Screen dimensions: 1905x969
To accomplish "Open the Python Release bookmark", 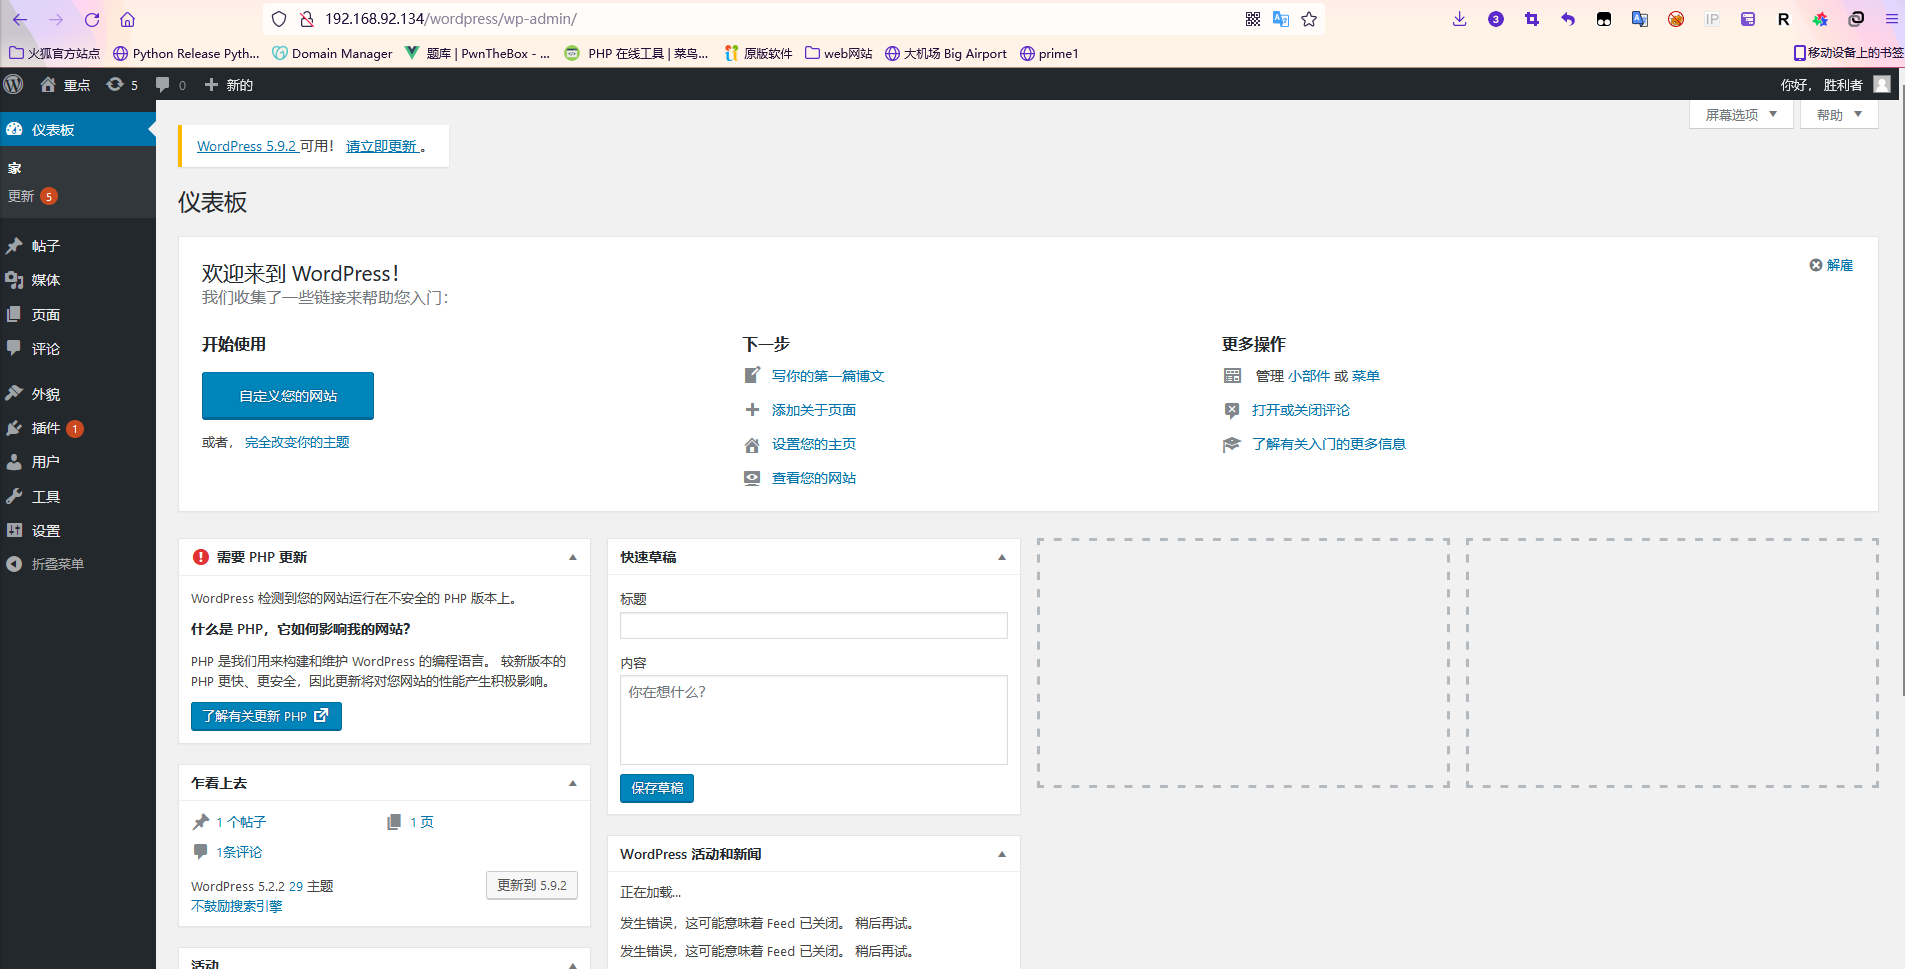I will click(186, 53).
